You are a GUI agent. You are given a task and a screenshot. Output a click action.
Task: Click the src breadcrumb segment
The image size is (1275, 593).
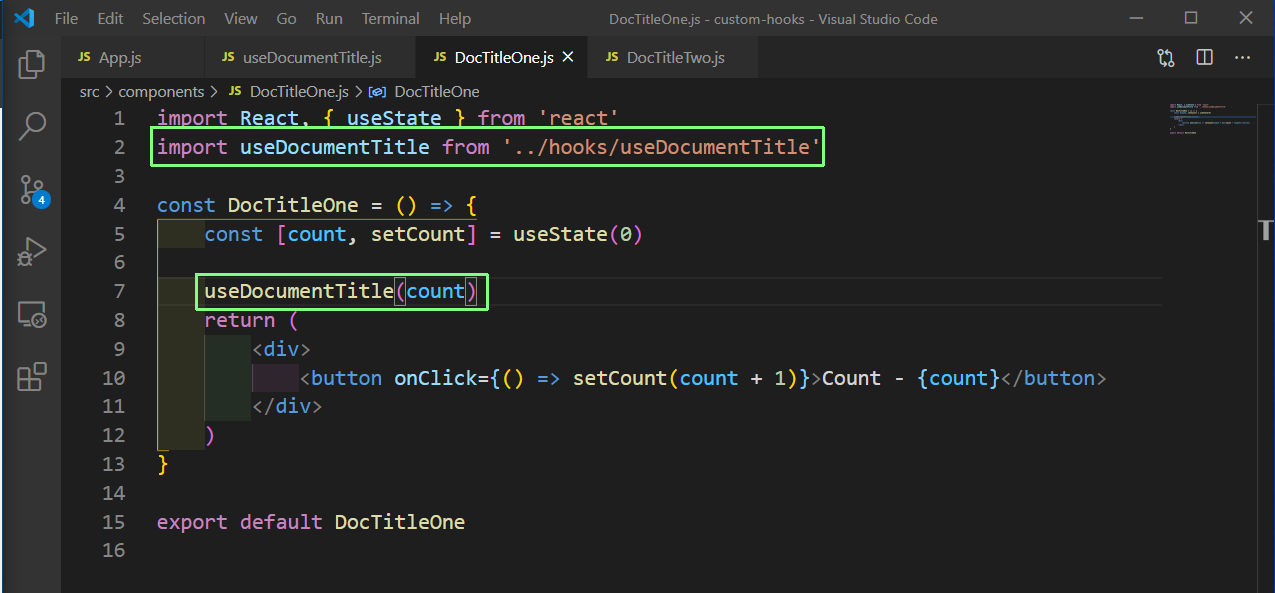click(x=89, y=91)
